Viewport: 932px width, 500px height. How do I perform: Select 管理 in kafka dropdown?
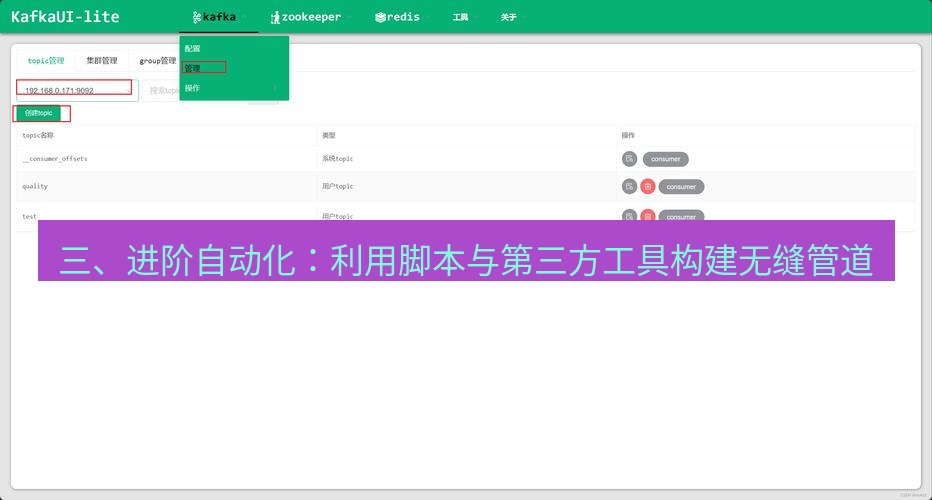pos(192,68)
